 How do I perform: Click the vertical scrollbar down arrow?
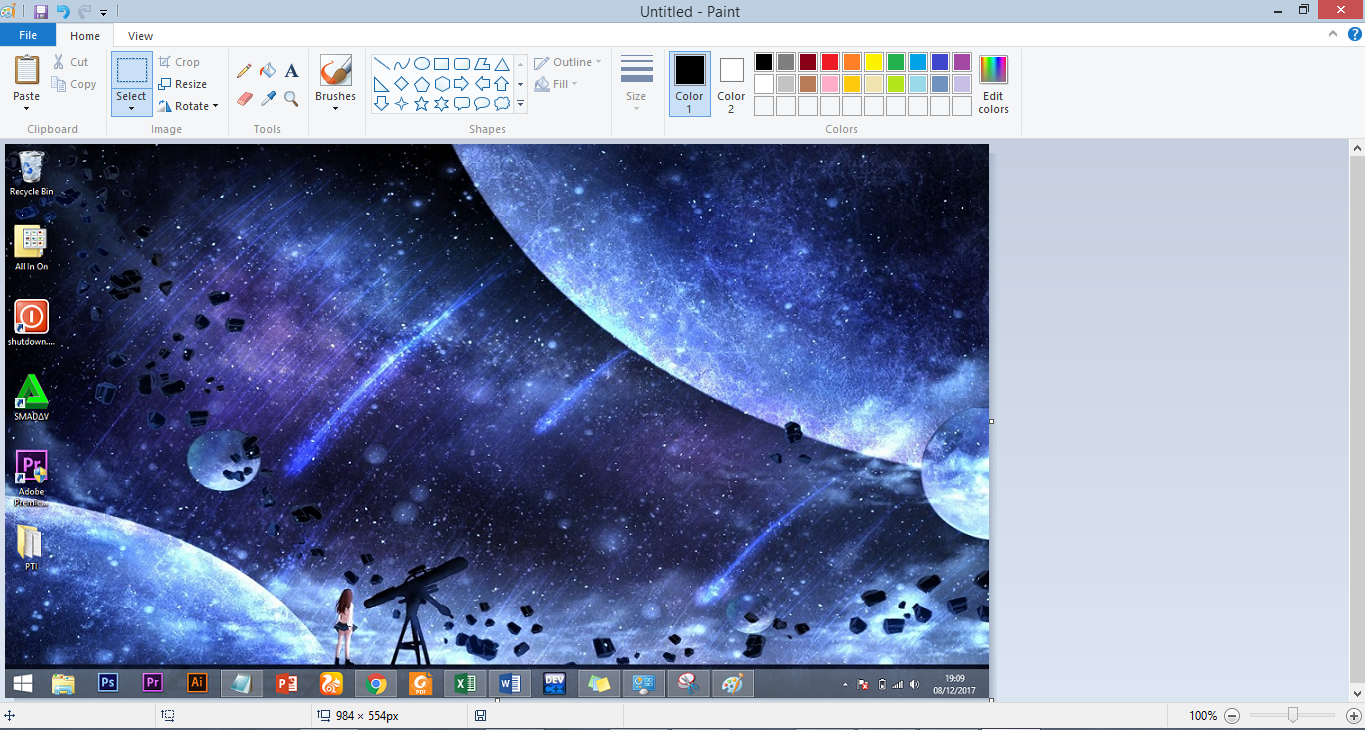coord(1357,692)
